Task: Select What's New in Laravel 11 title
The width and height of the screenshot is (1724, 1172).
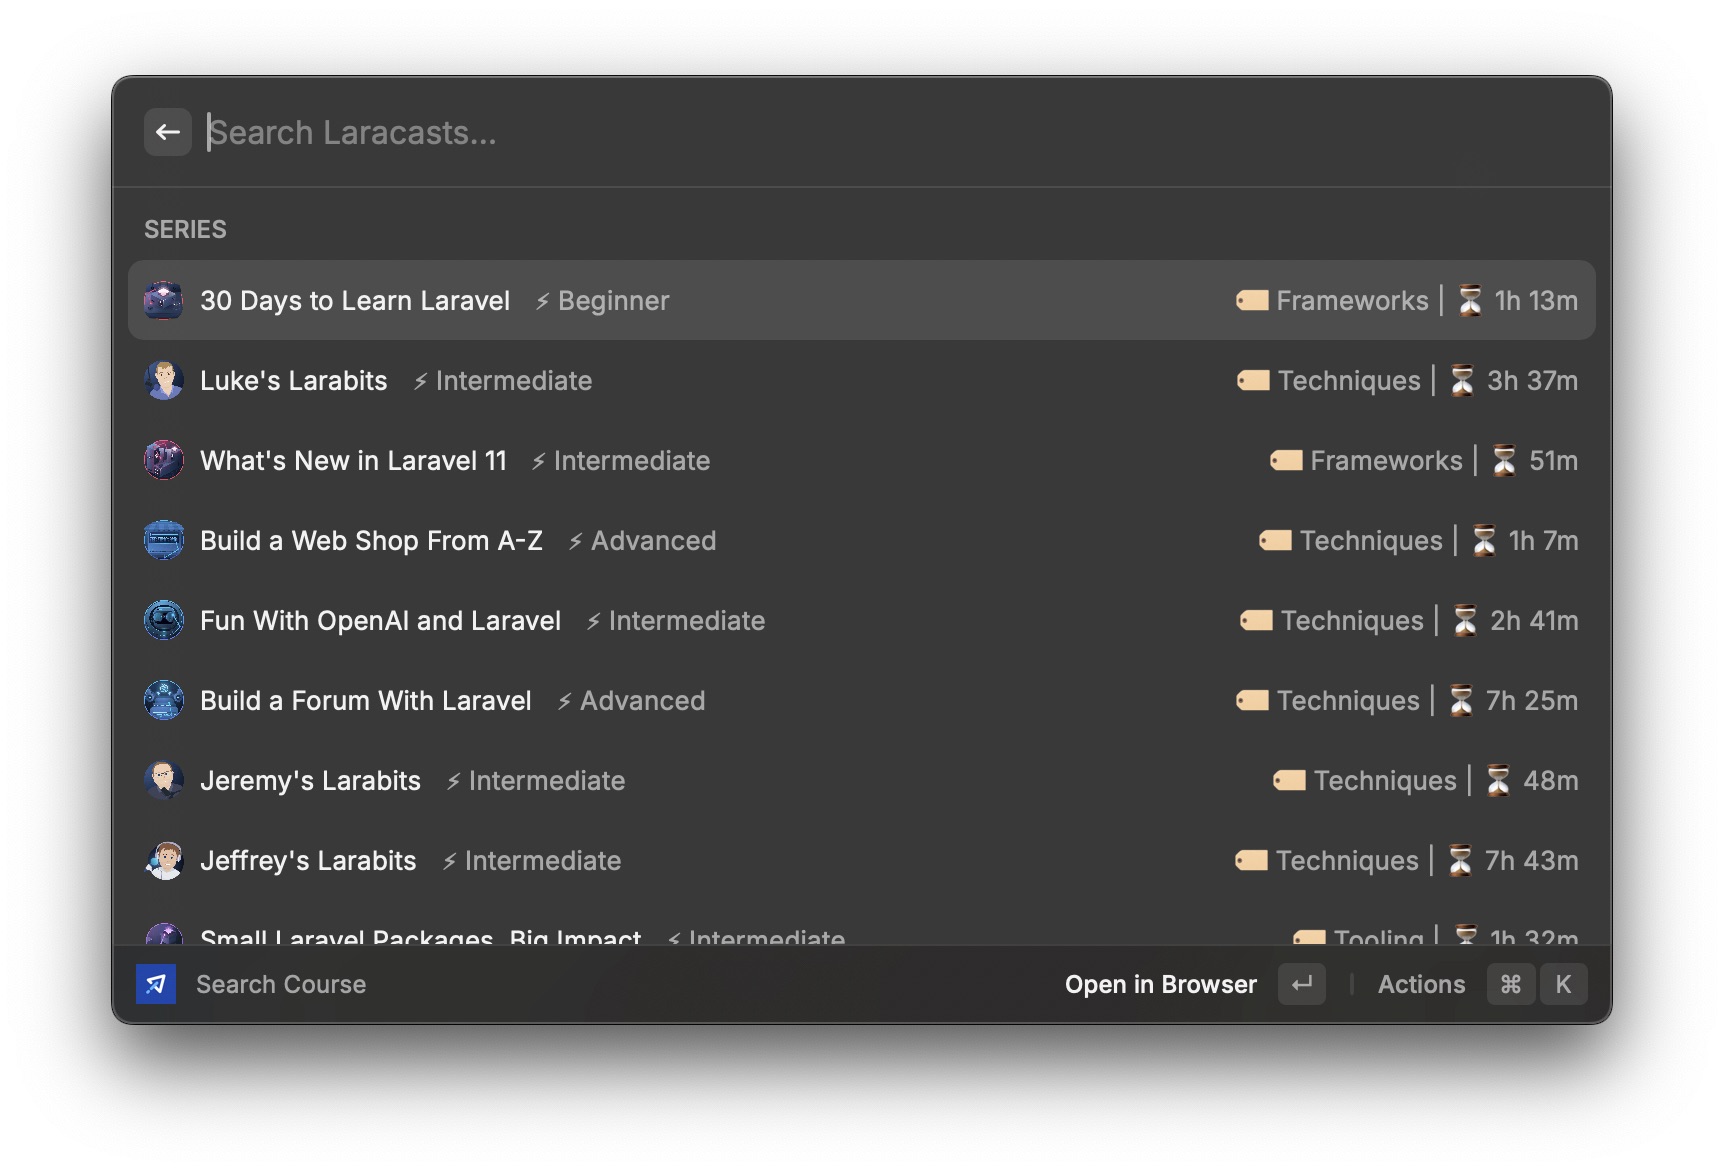Action: click(353, 460)
